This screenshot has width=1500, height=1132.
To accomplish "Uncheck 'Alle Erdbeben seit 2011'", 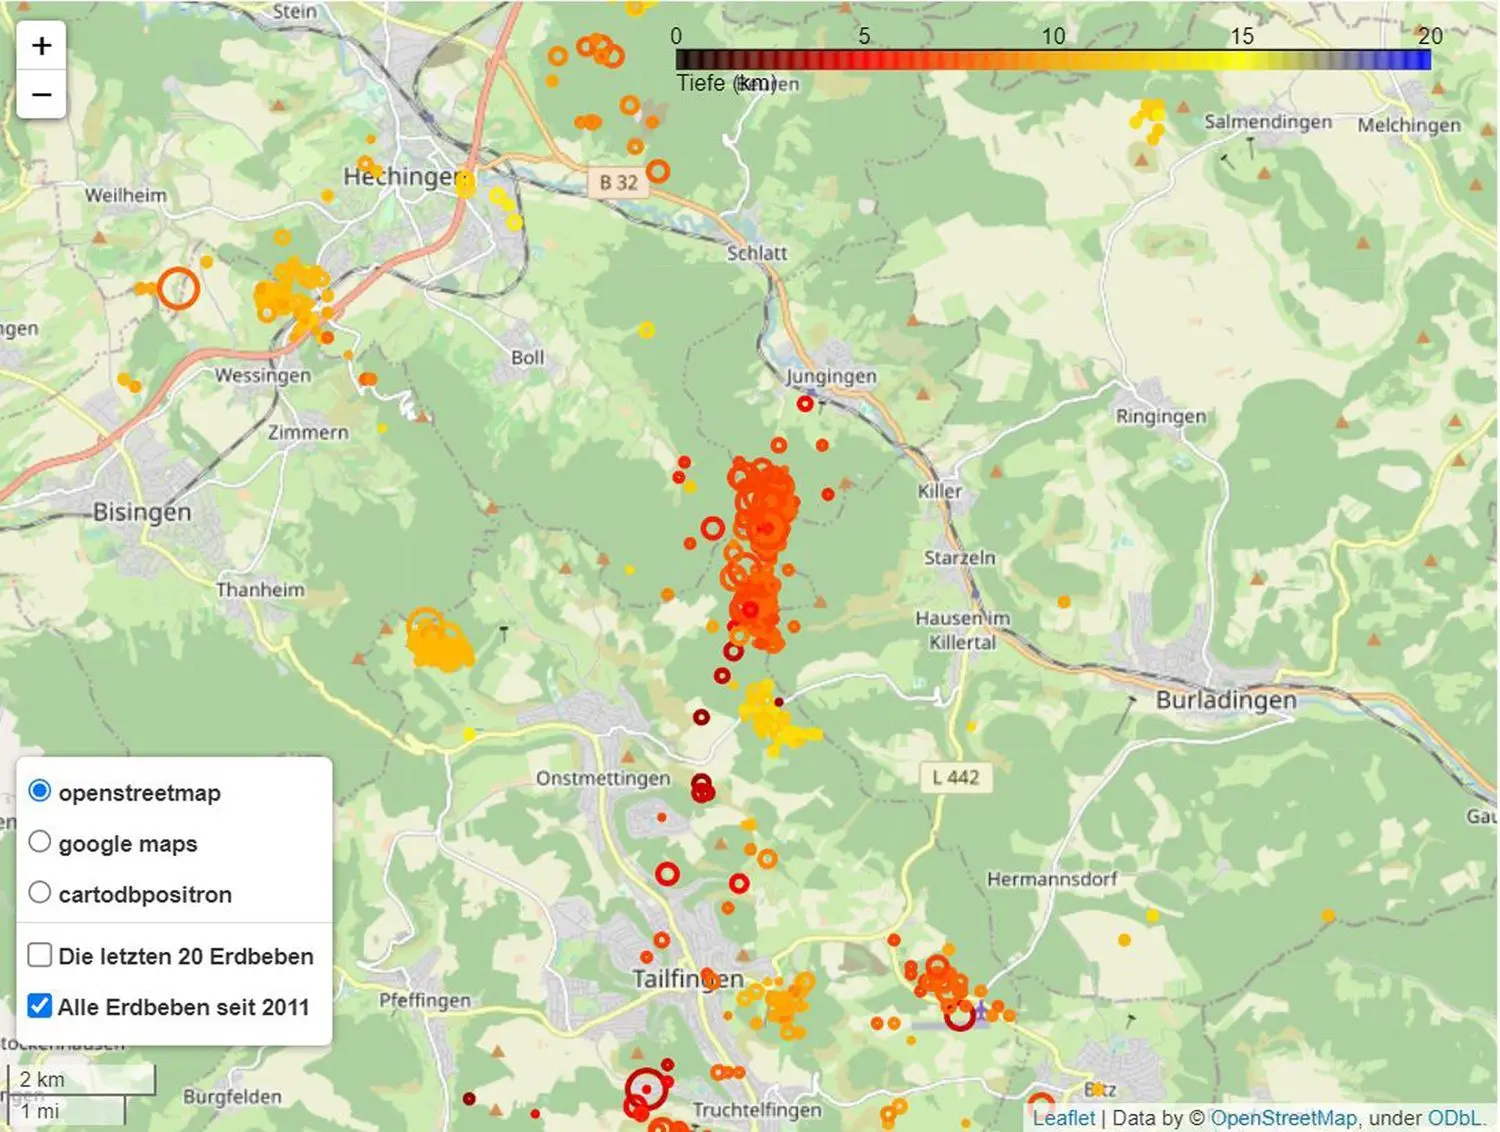I will pyautogui.click(x=39, y=1006).
